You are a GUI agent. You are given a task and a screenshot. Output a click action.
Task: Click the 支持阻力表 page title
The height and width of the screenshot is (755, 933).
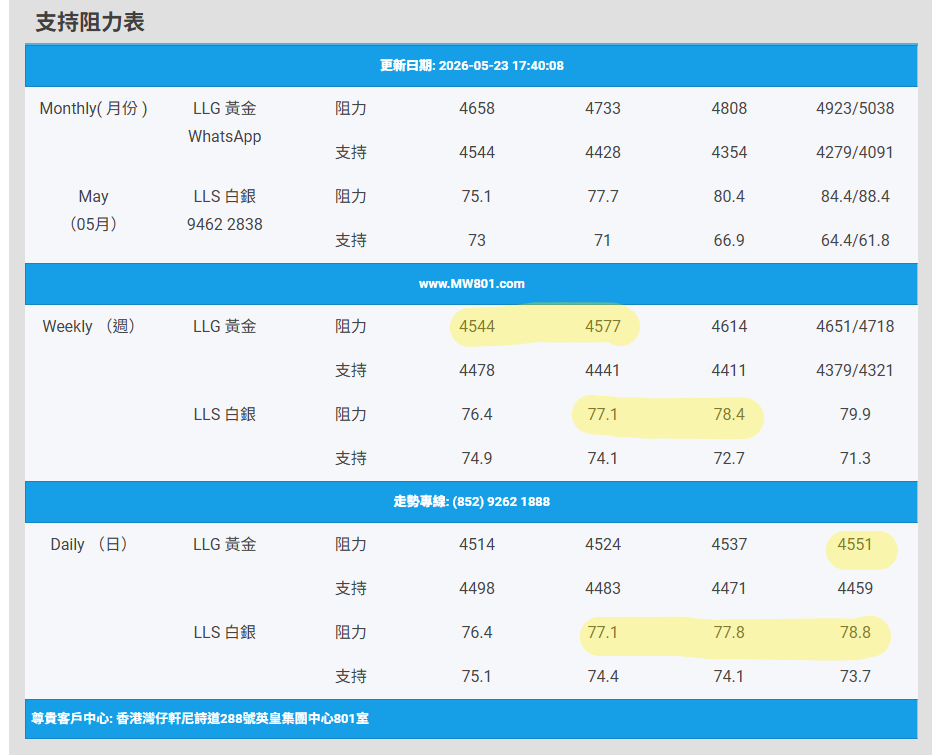pos(90,23)
